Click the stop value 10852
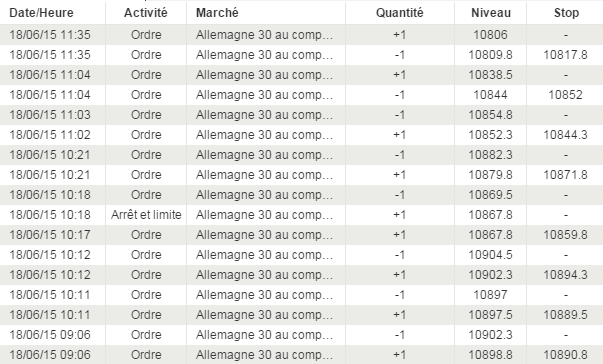This screenshot has height=364, width=603. click(x=565, y=95)
